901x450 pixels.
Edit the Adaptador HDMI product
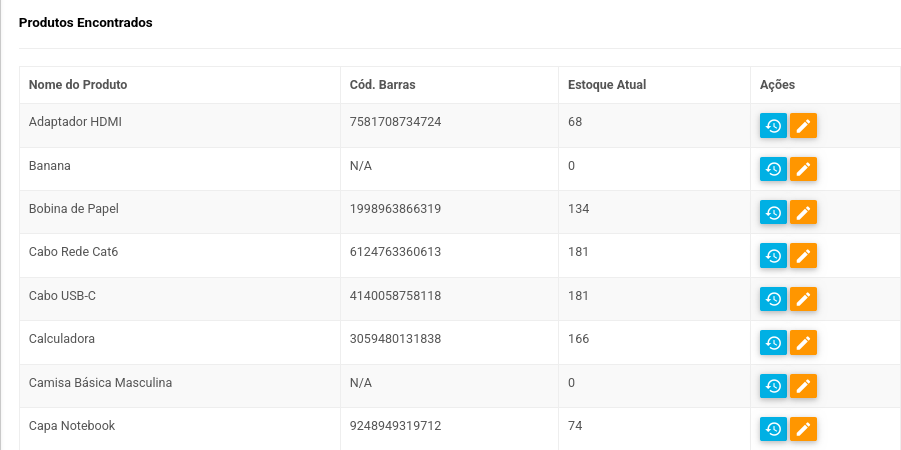(803, 126)
